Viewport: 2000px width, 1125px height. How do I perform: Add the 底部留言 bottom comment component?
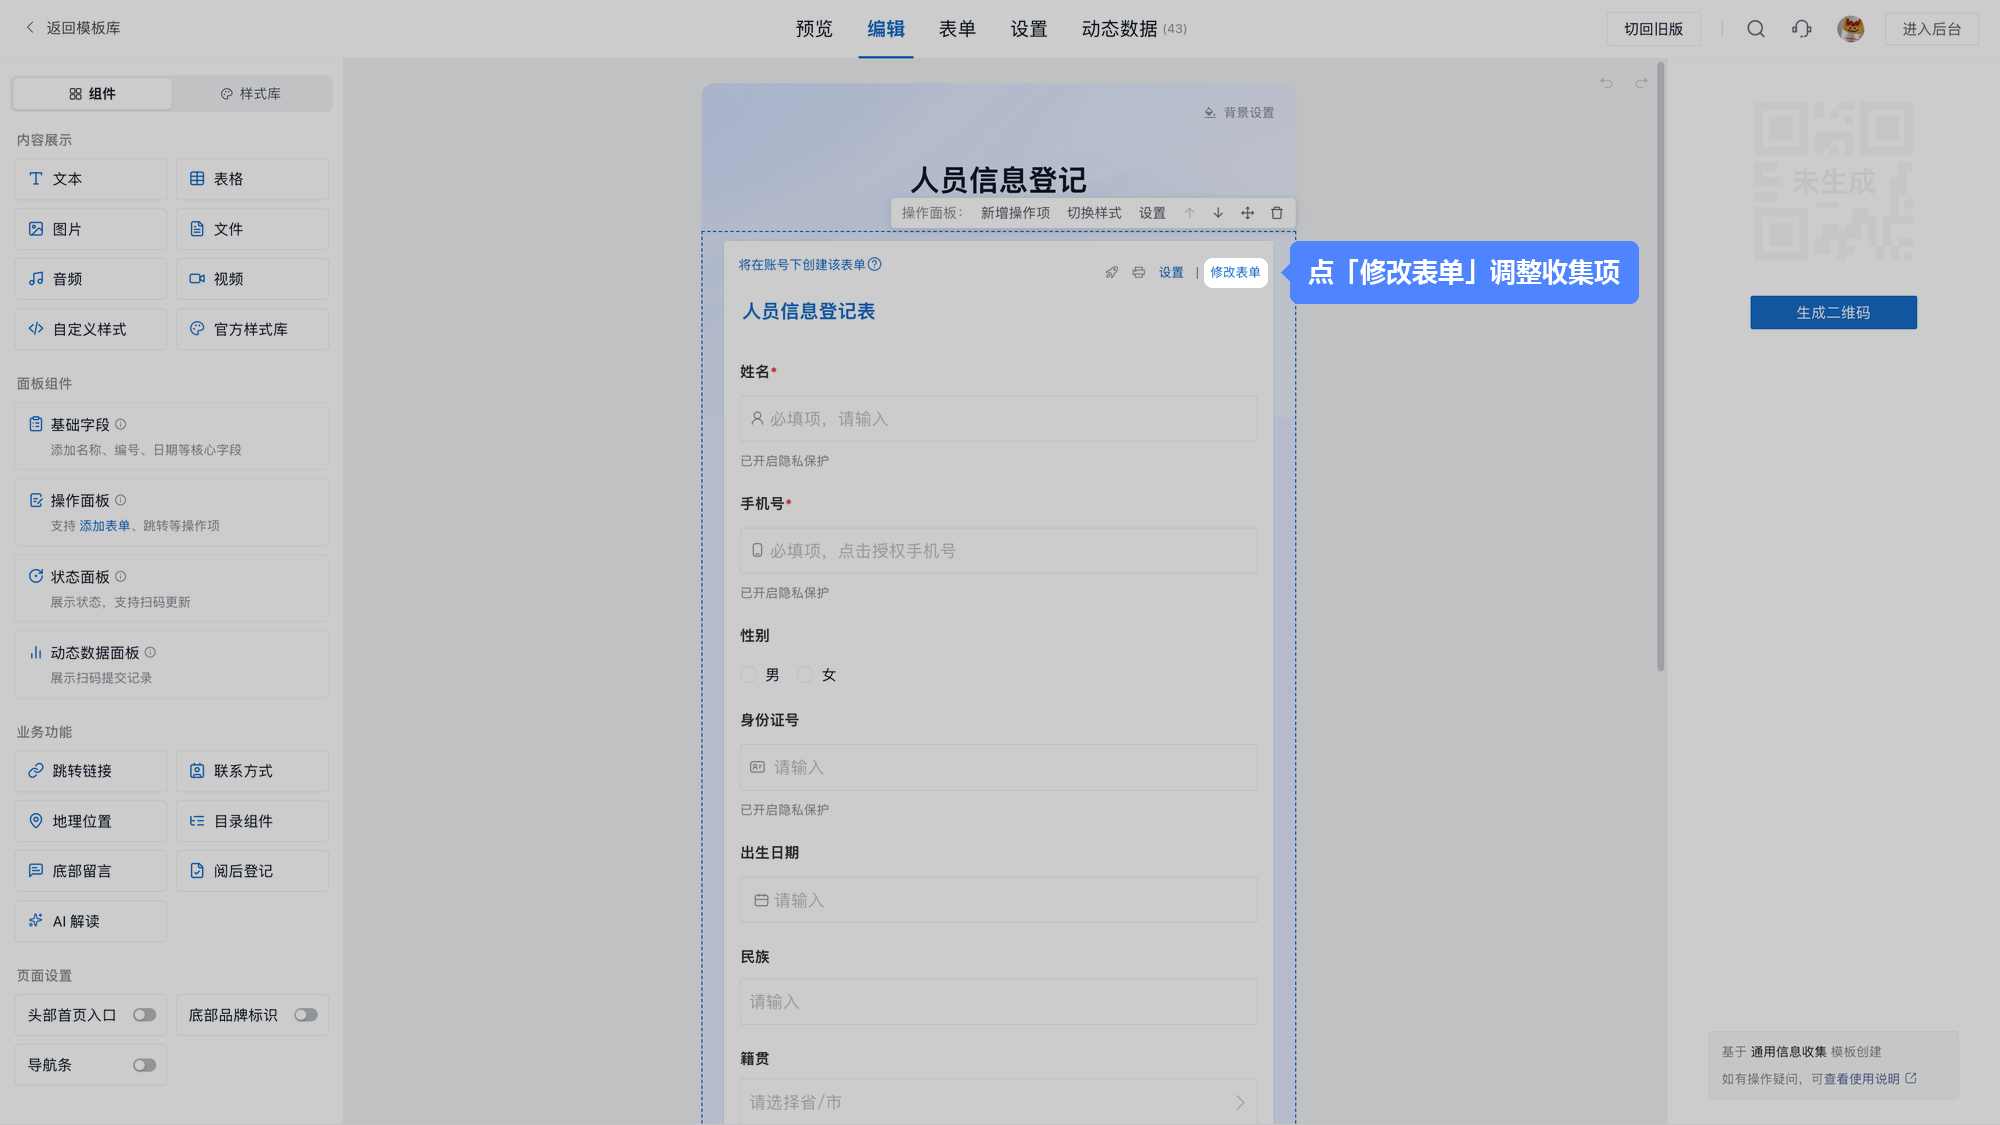[x=91, y=871]
